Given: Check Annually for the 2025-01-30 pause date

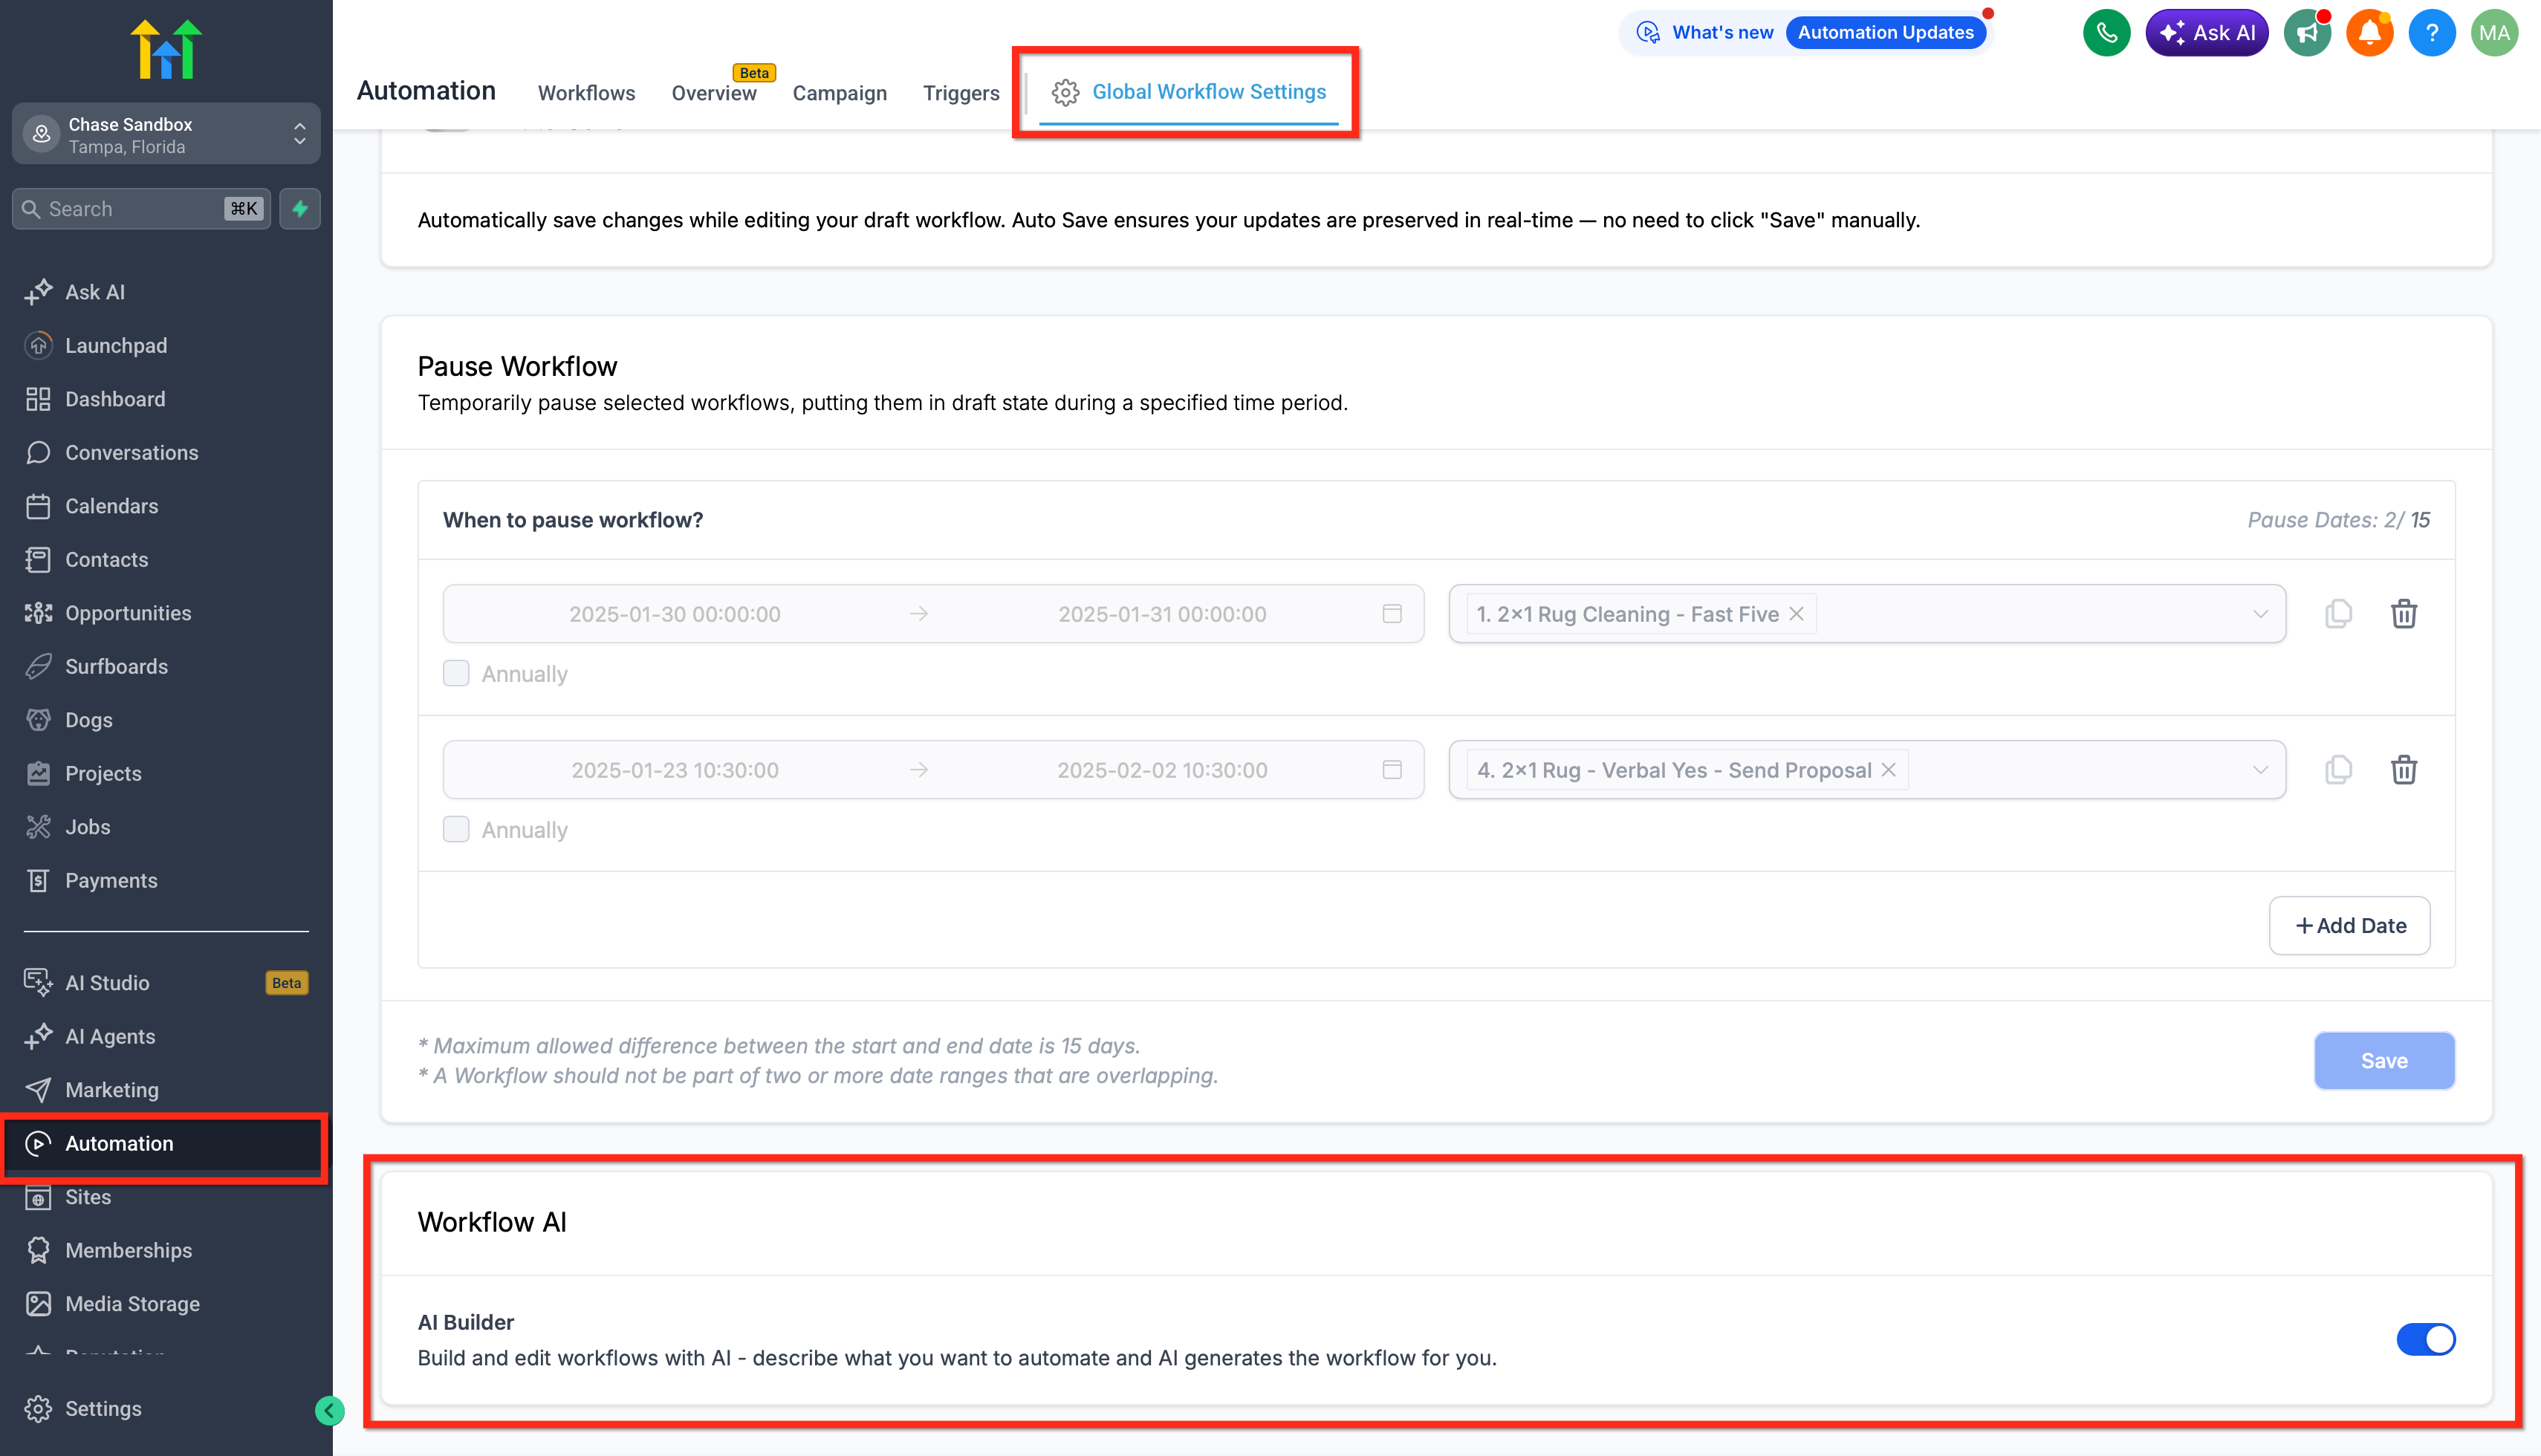Looking at the screenshot, I should click(456, 674).
